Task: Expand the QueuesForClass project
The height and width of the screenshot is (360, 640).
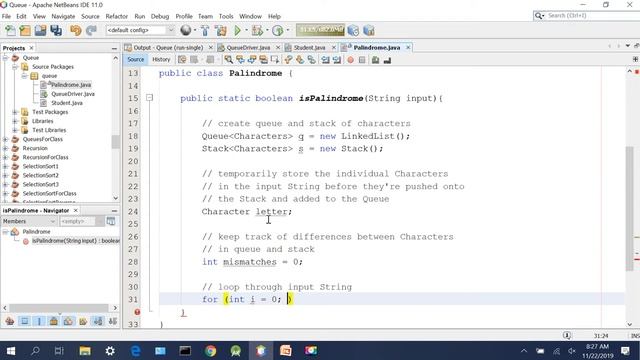Action: tap(5, 139)
